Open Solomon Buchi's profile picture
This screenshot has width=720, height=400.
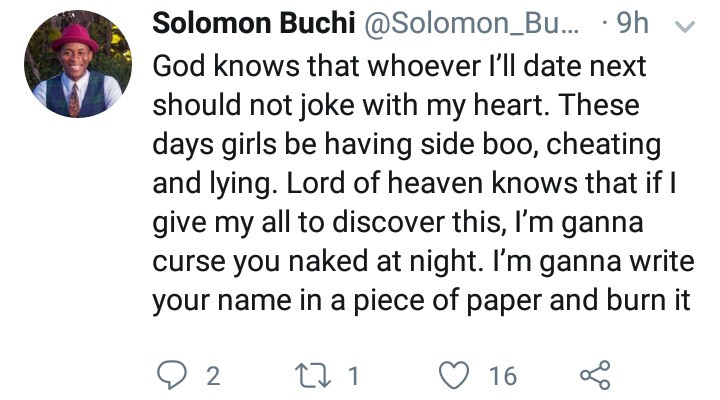coord(72,66)
